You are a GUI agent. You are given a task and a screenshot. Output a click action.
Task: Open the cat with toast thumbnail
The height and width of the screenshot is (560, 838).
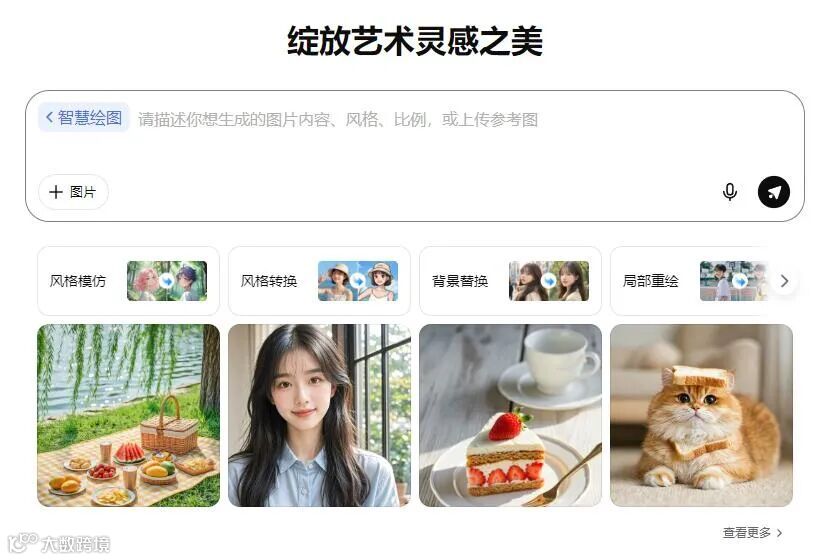(701, 415)
